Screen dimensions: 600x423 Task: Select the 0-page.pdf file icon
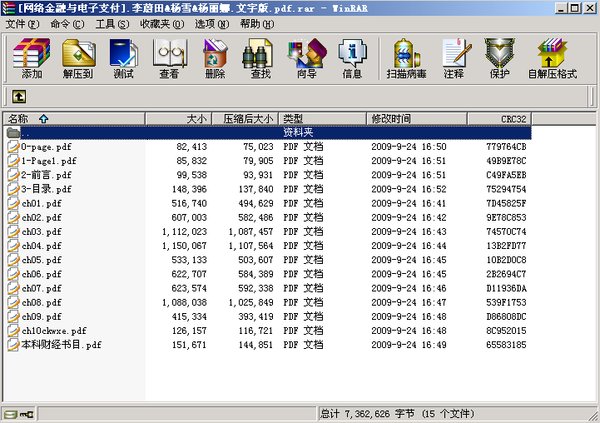(x=13, y=147)
